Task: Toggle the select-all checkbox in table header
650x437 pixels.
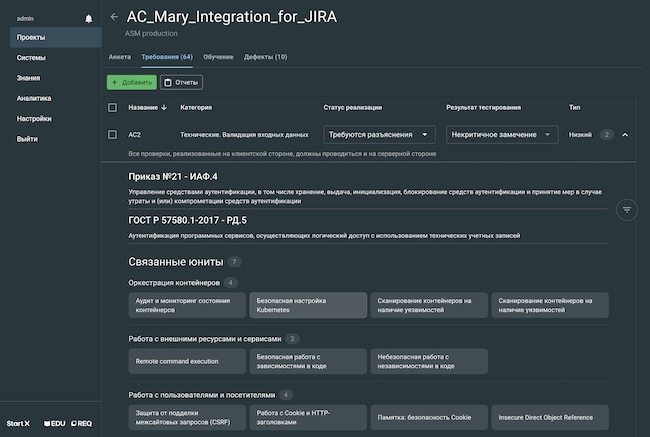Action: coord(112,107)
